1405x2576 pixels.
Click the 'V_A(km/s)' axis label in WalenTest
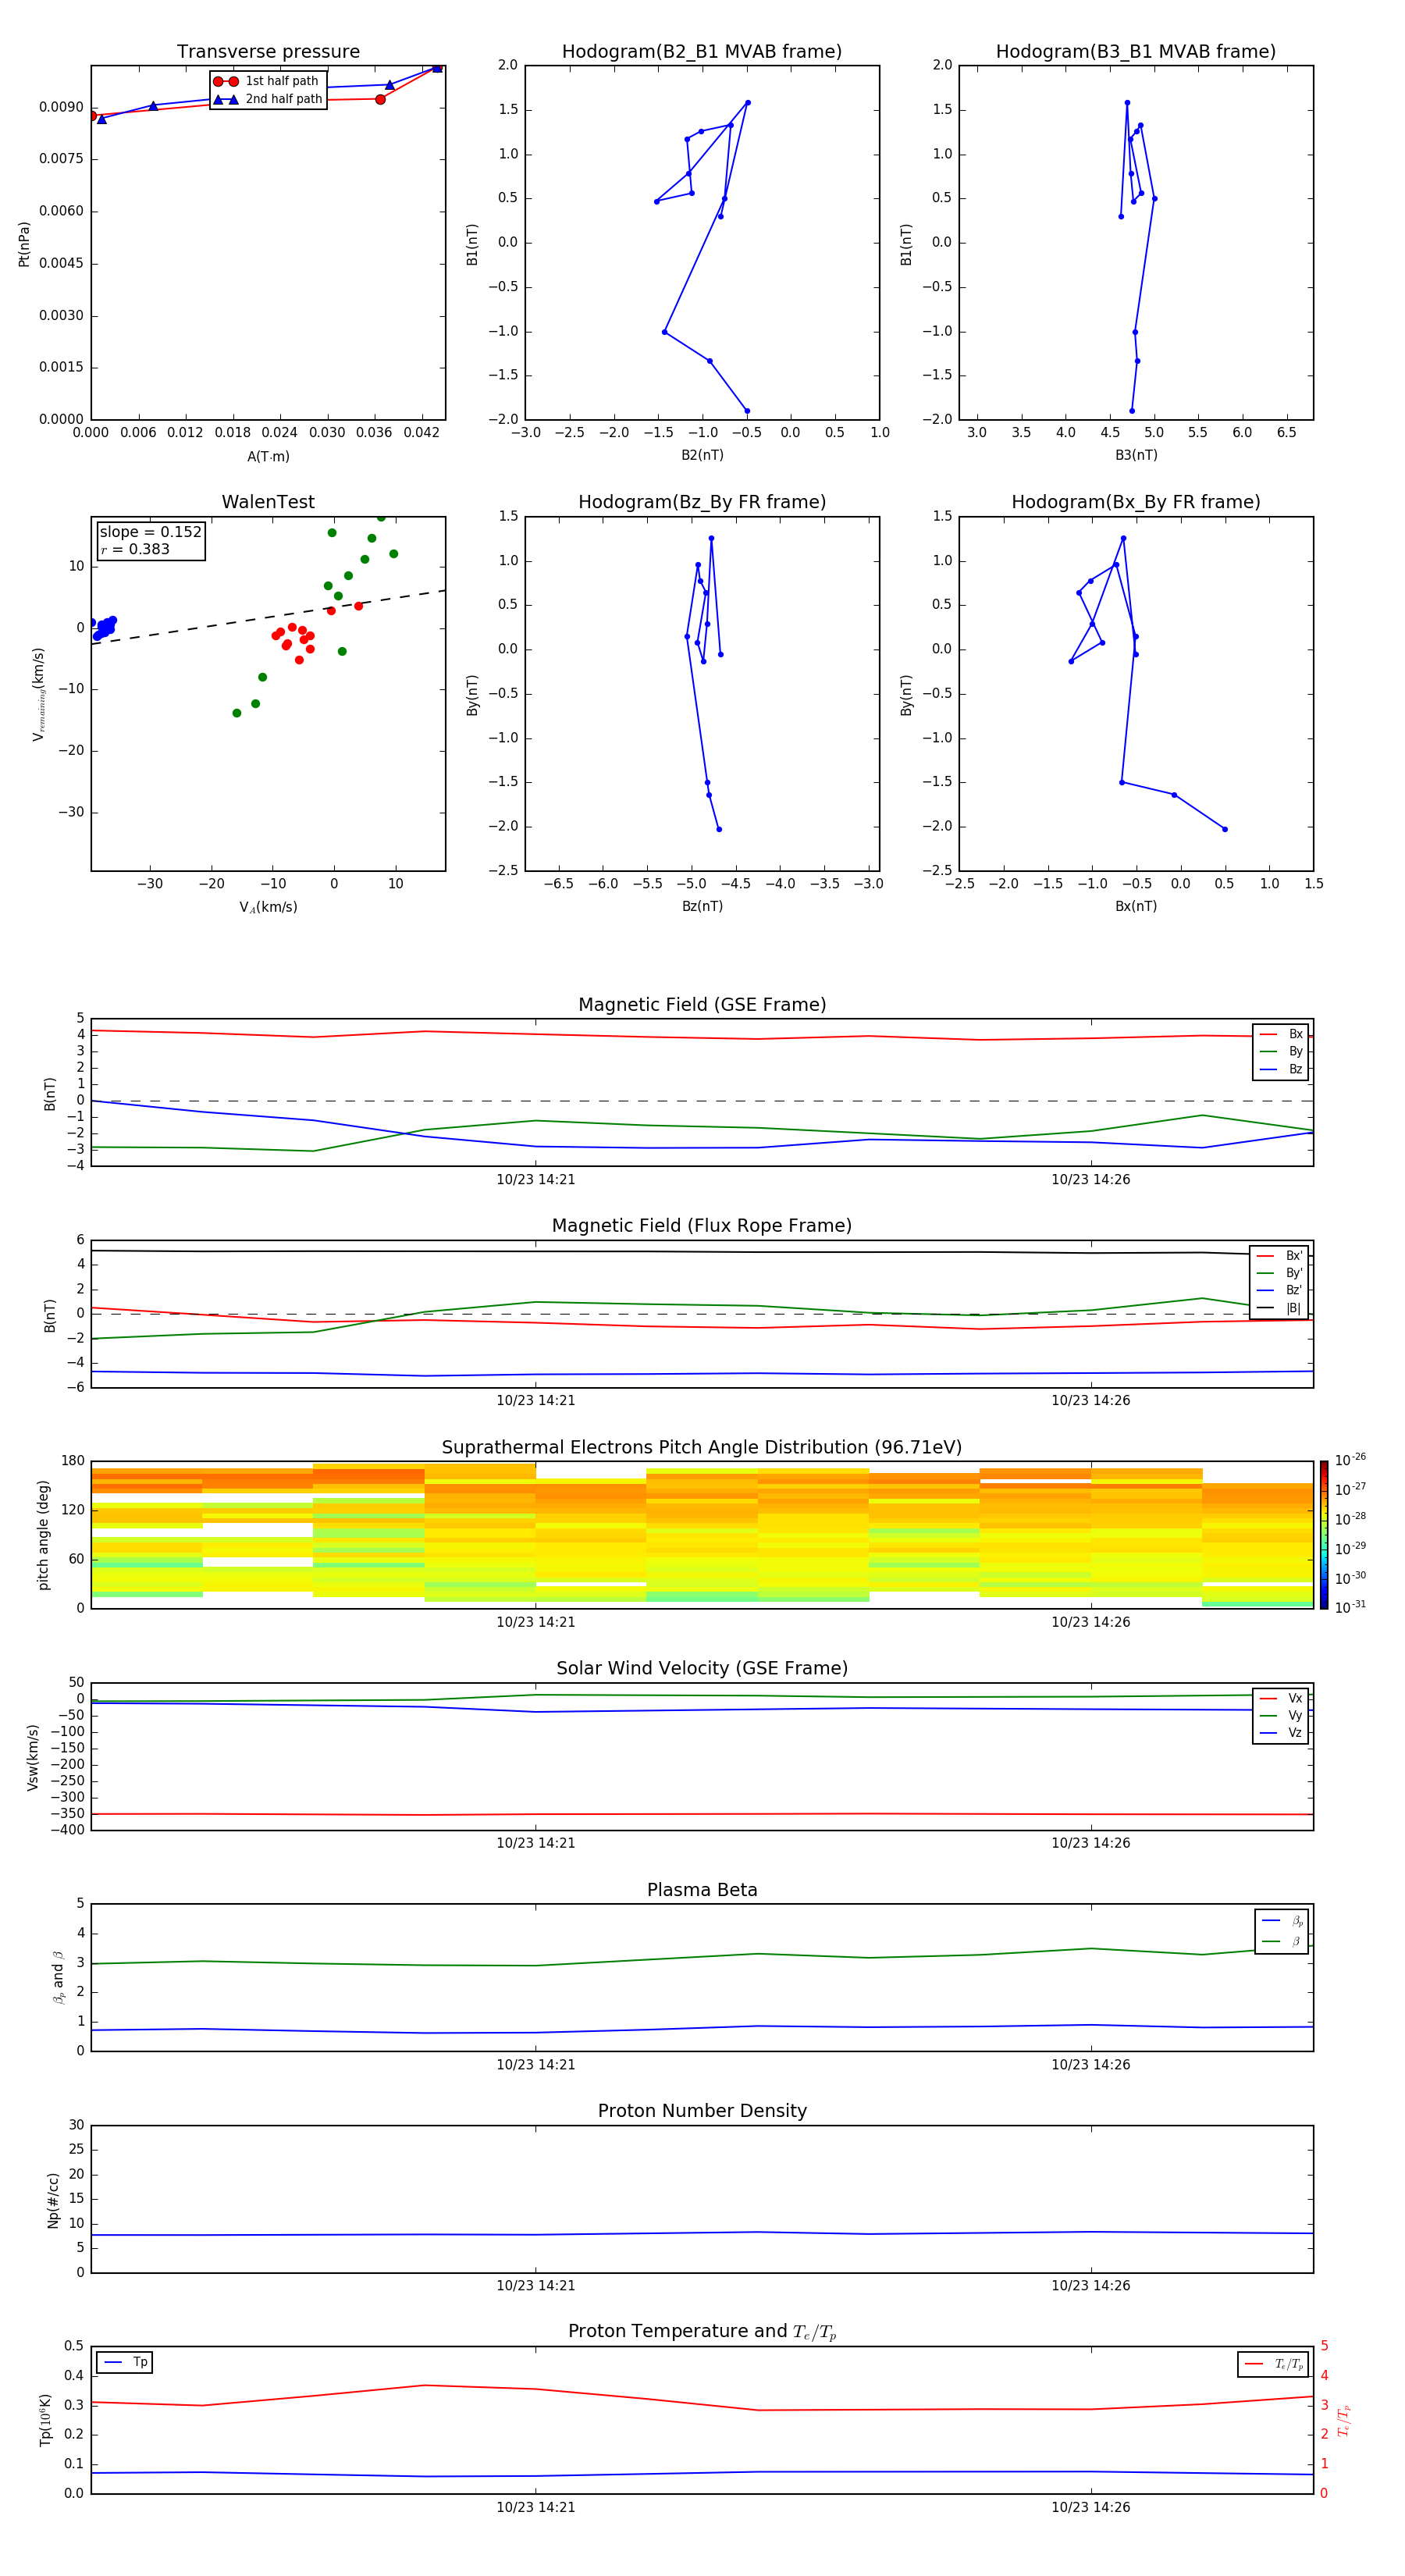pos(268,907)
